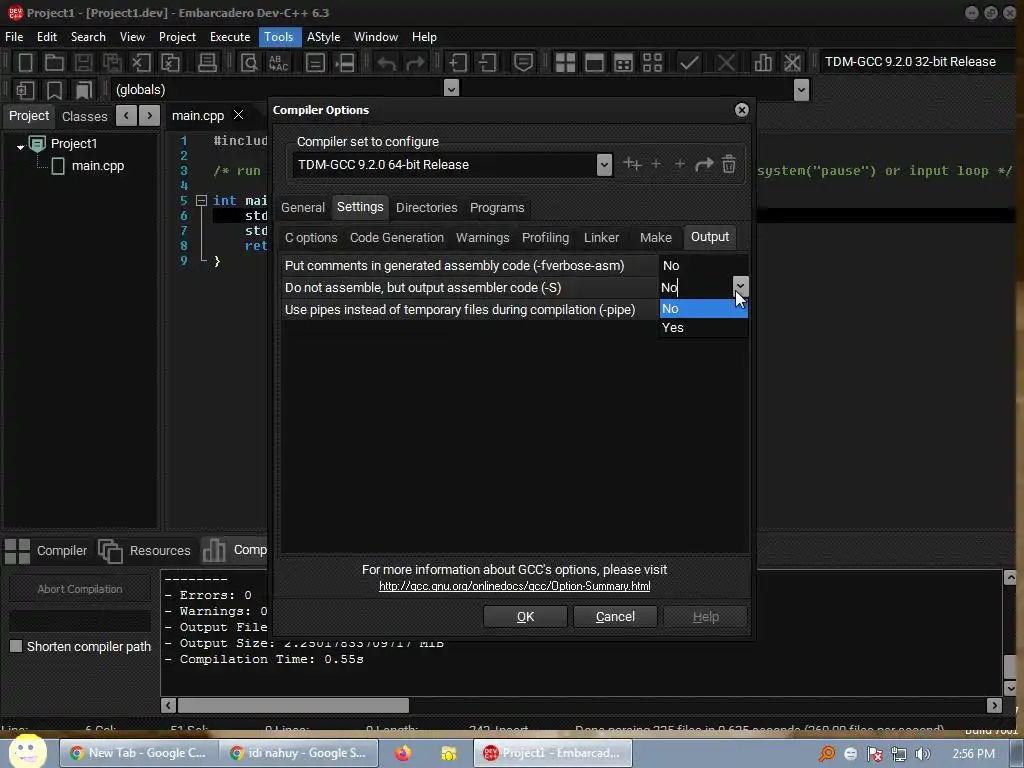Click the Replace (AB AC) toolbar icon
The width and height of the screenshot is (1024, 768).
pos(279,62)
